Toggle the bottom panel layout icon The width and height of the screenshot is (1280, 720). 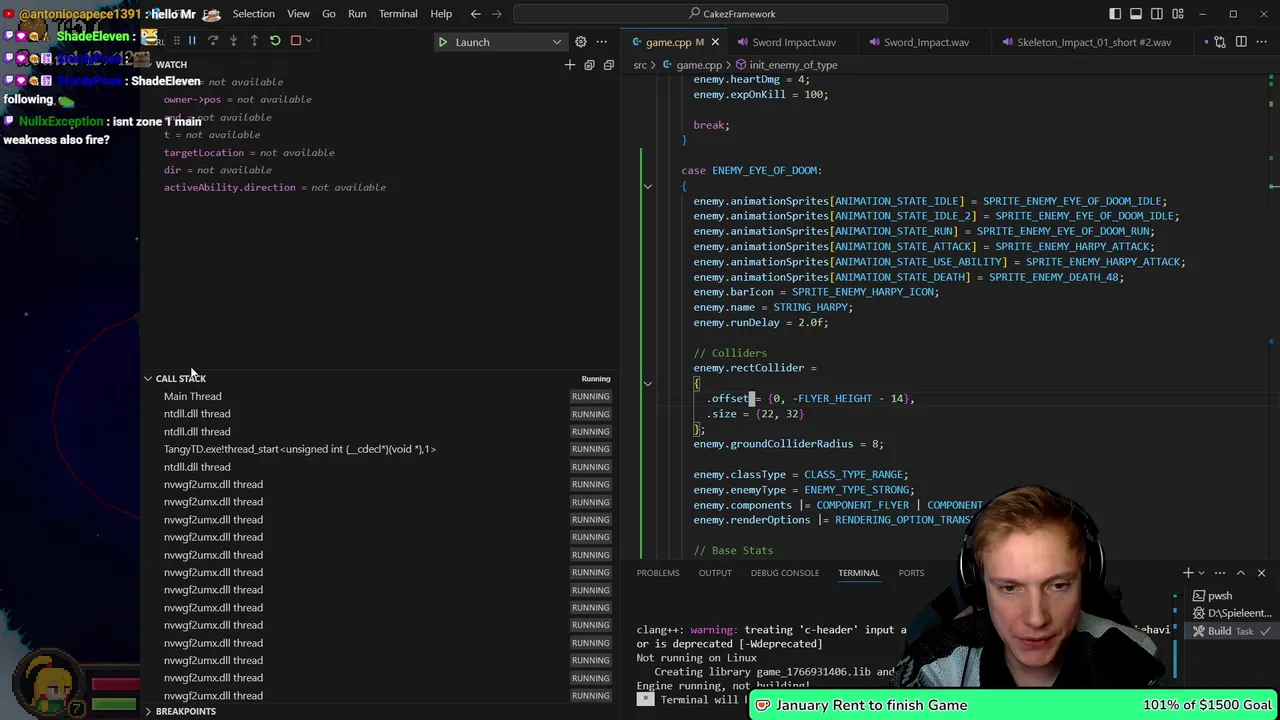(1136, 14)
